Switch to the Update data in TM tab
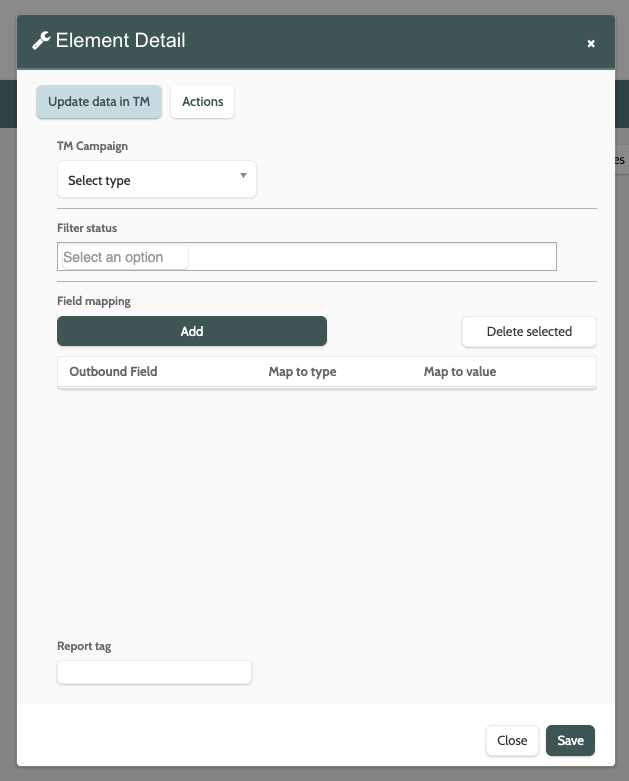This screenshot has height=781, width=629. 99,102
